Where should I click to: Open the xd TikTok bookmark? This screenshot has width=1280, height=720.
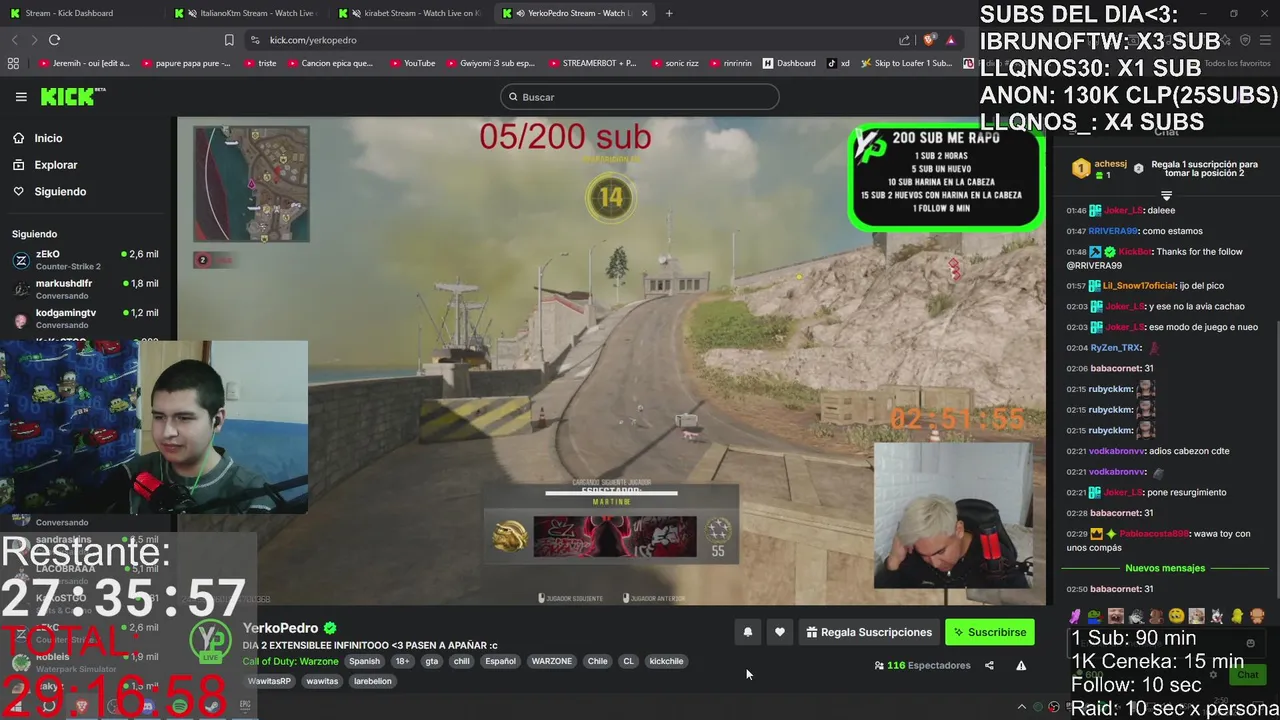click(x=838, y=63)
